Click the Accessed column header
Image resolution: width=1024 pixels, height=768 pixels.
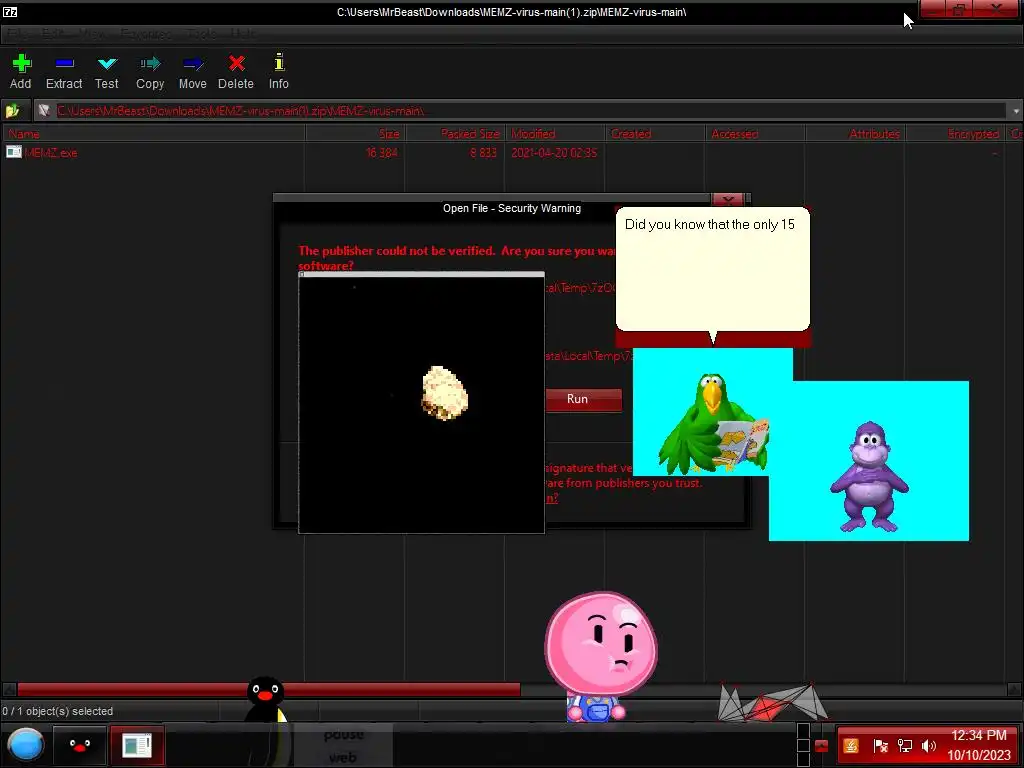pos(755,134)
